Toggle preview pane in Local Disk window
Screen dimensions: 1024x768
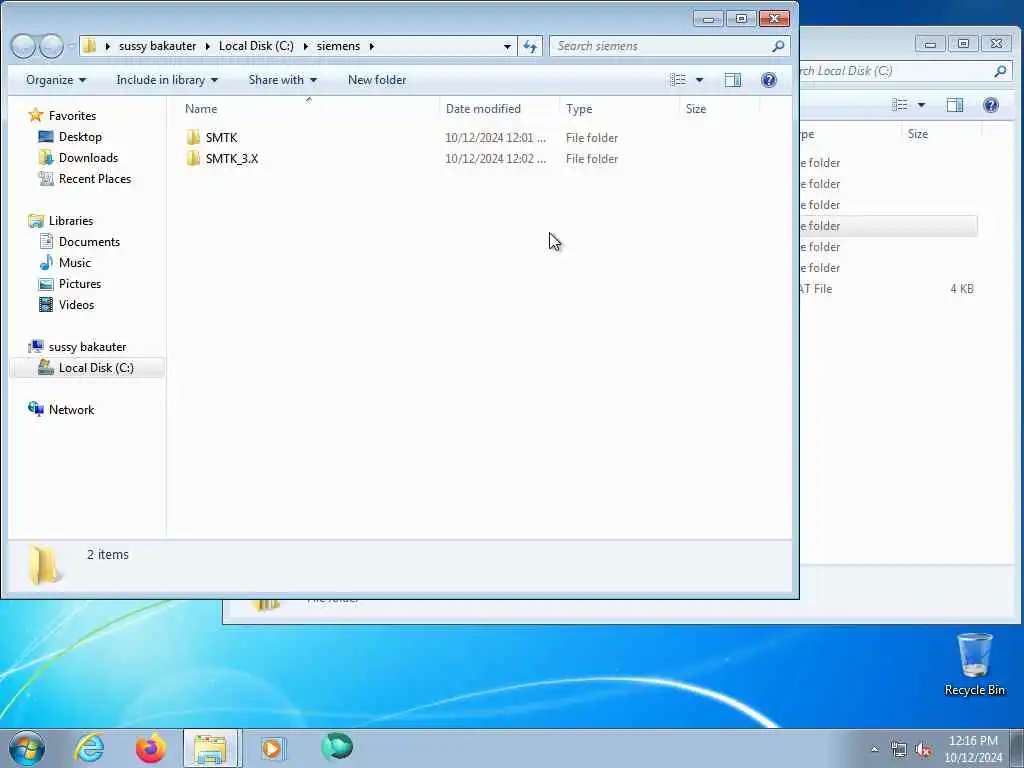coord(955,105)
